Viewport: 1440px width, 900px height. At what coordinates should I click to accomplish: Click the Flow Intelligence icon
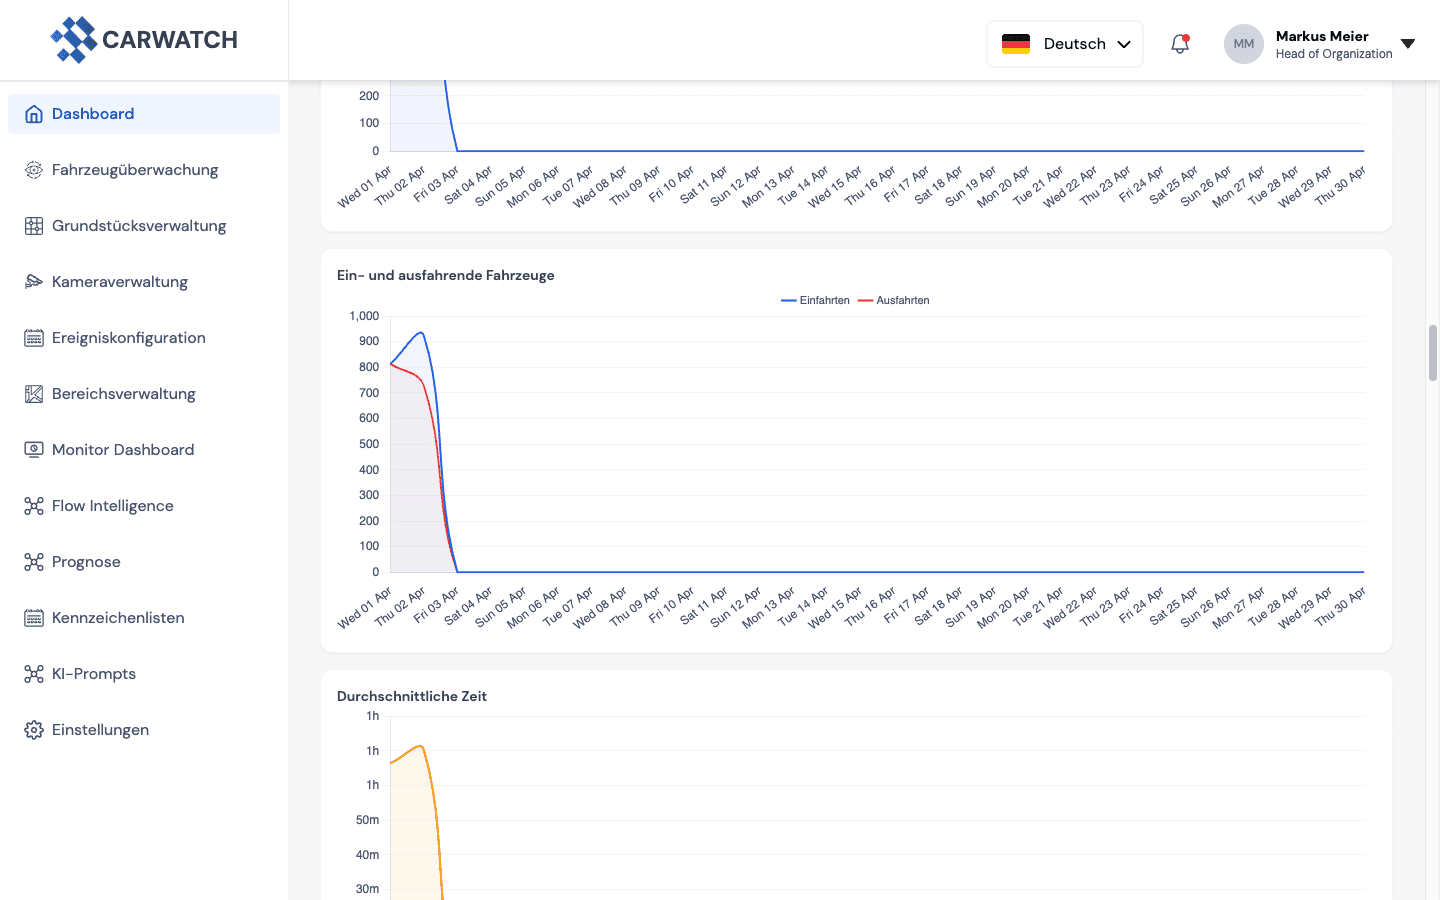tap(33, 505)
